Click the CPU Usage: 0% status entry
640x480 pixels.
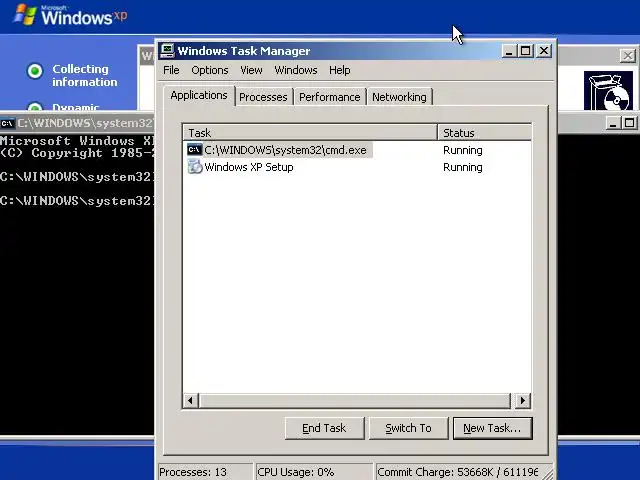pyautogui.click(x=314, y=472)
